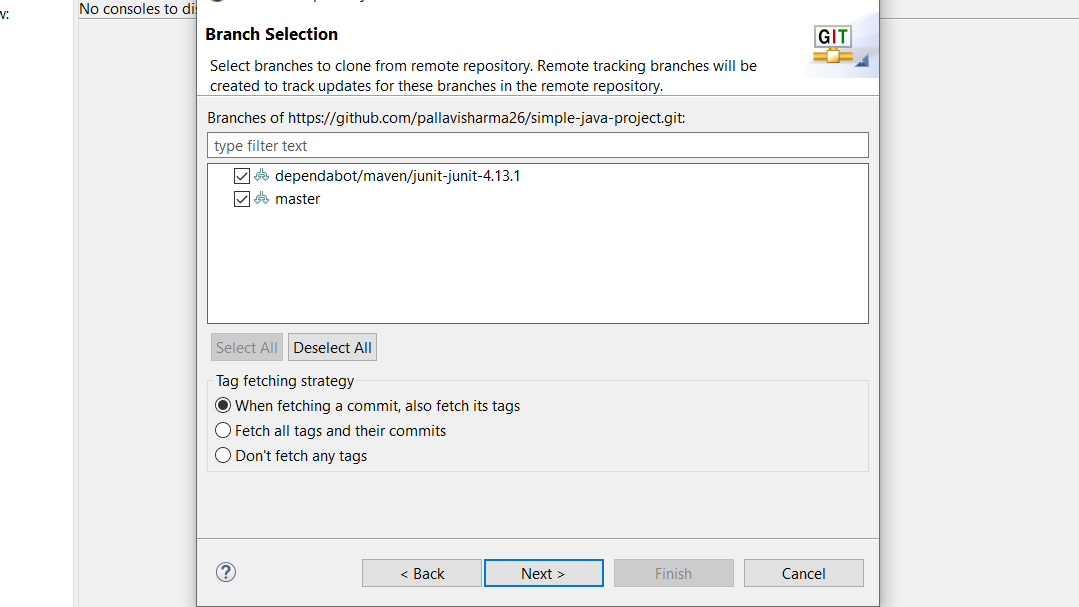The image size is (1079, 607).
Task: Choose 'Fetch all tags and their commits'
Action: 224,431
